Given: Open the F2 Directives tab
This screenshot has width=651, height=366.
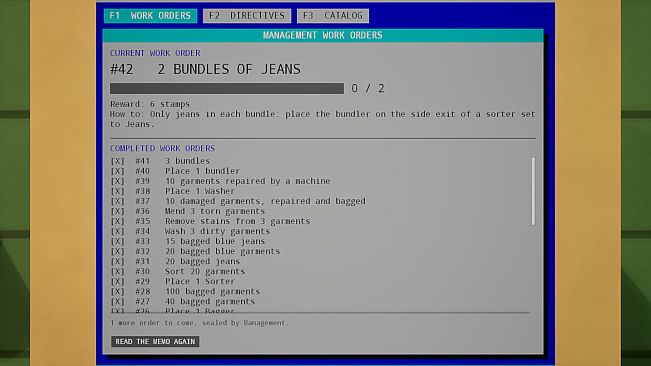Looking at the screenshot, I should click(247, 16).
